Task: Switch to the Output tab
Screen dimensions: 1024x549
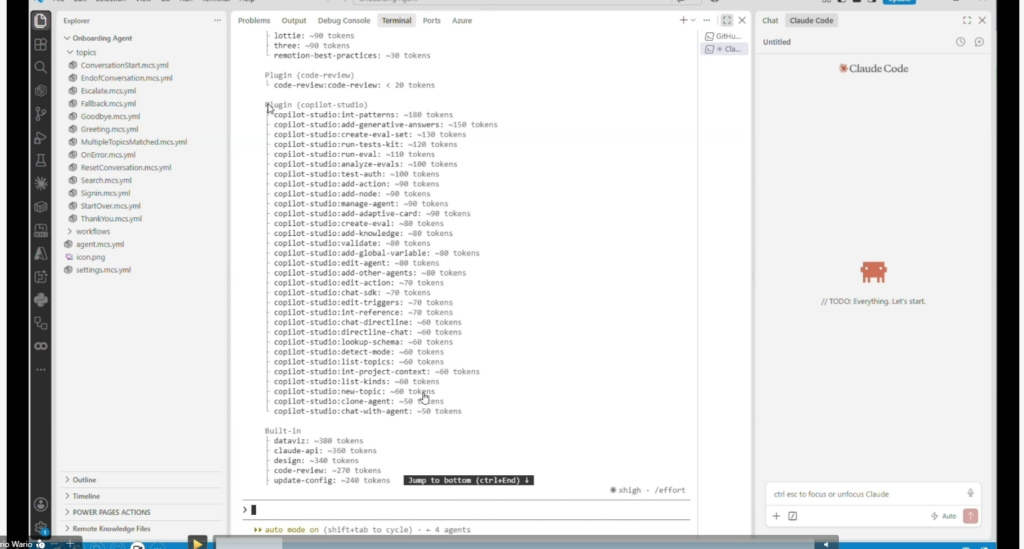Action: click(x=294, y=20)
